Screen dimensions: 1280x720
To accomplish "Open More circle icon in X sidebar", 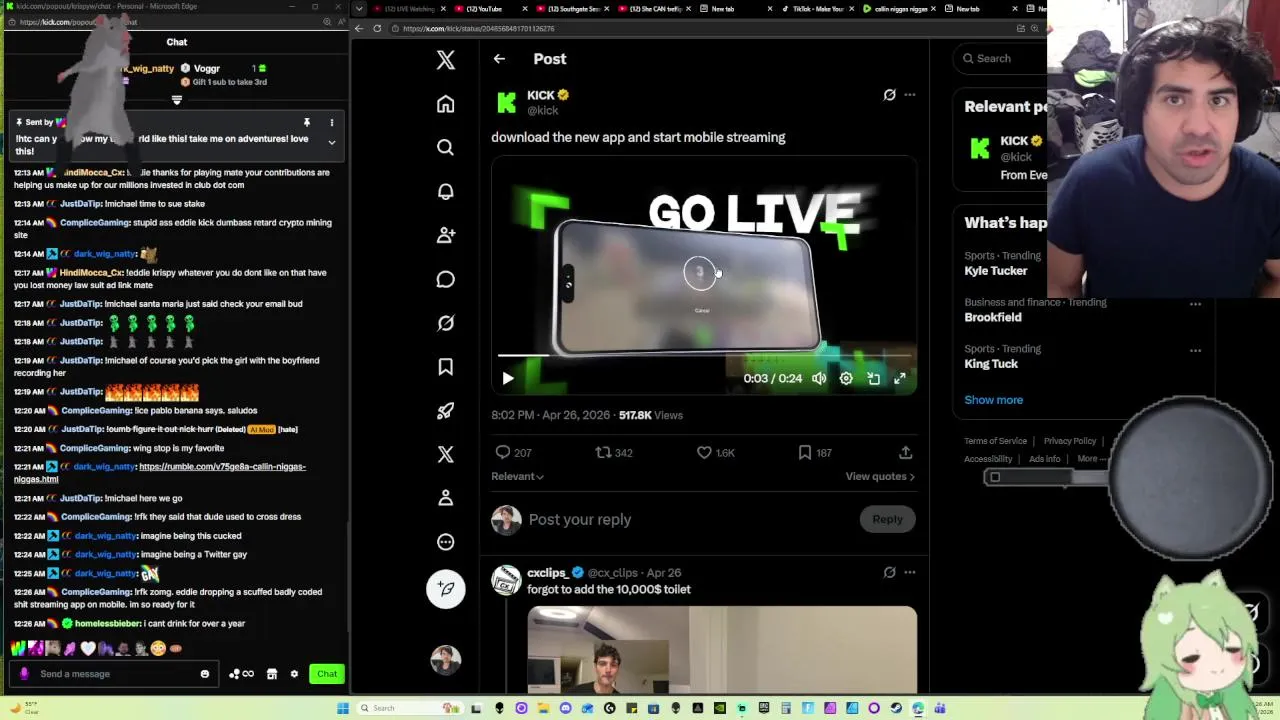I will (446, 542).
